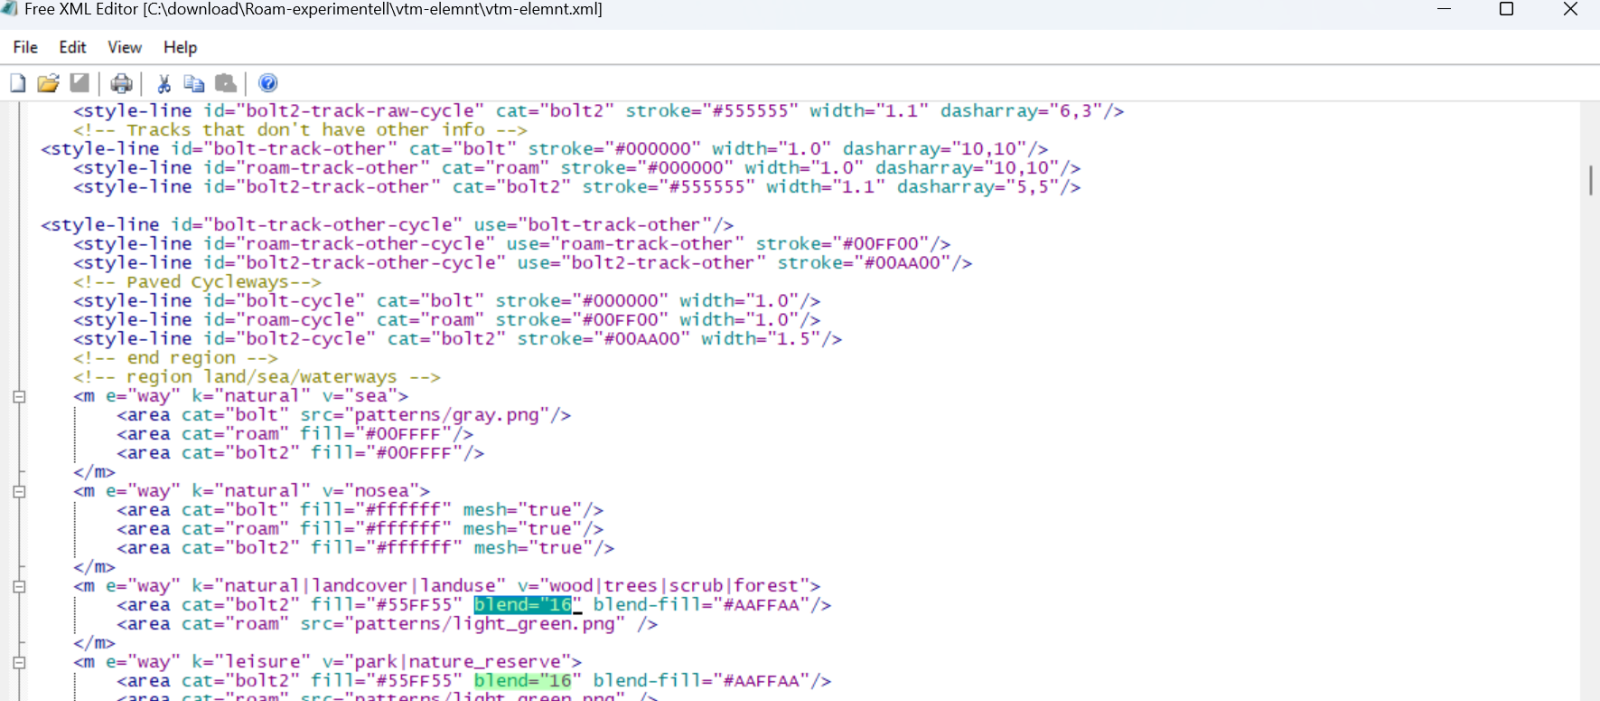Click the highlighted blend="16" text in forest block
The image size is (1600, 701).
523,605
